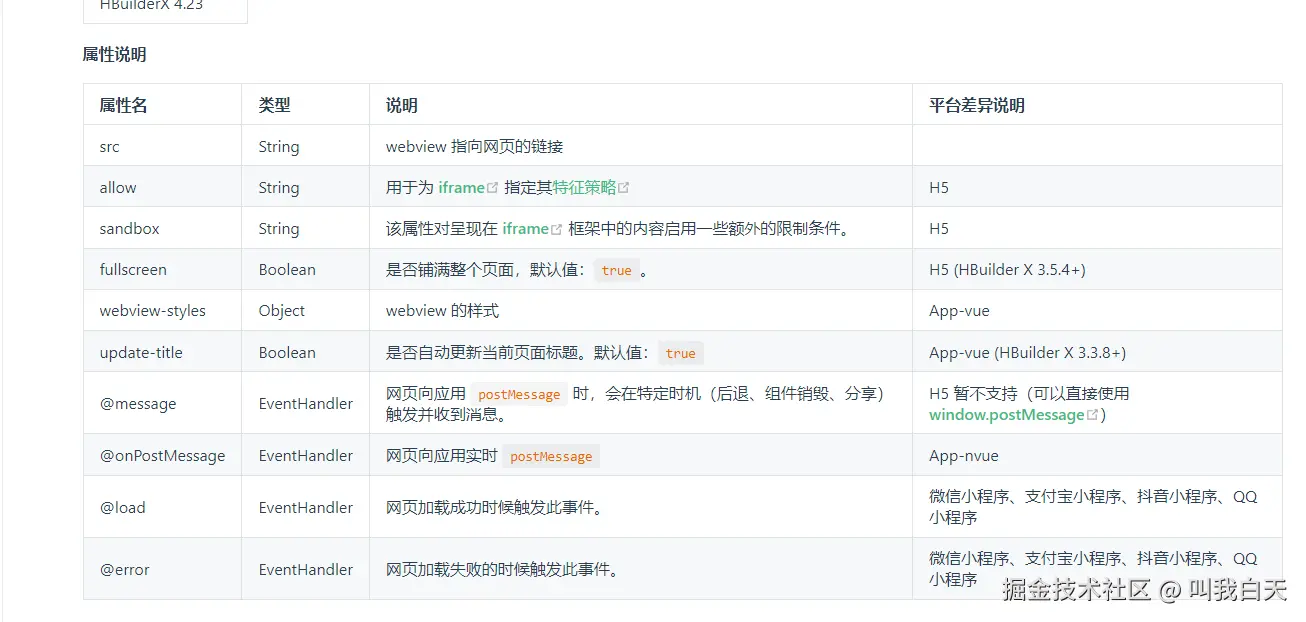This screenshot has width=1306, height=622.
Task: Select the @onPostMessage attribute cell
Action: pyautogui.click(x=162, y=455)
